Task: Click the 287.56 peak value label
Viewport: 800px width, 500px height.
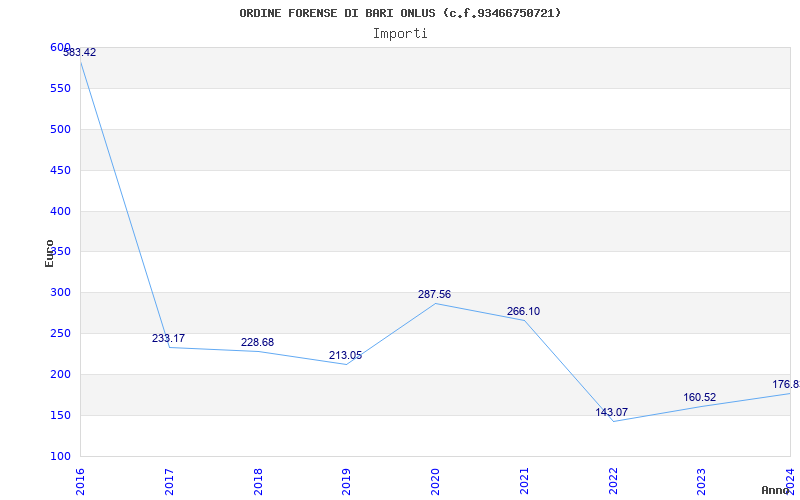Action: pyautogui.click(x=434, y=294)
